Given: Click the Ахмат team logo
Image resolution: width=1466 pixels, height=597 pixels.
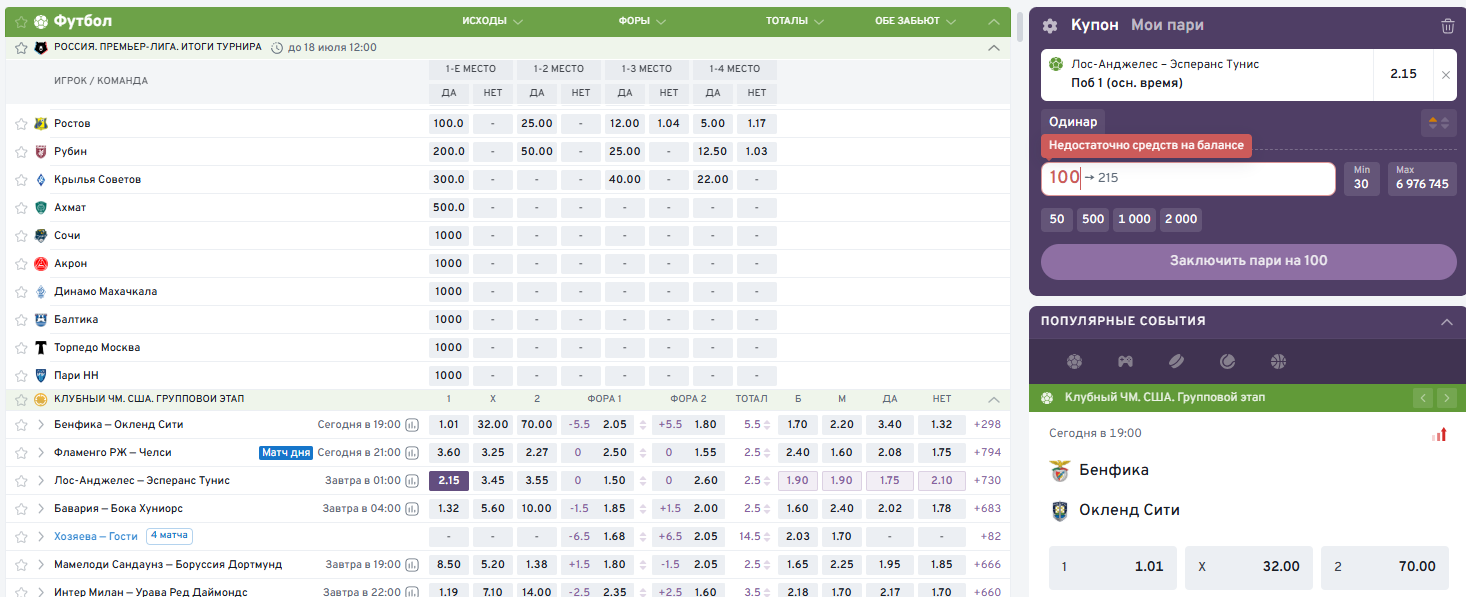Looking at the screenshot, I should point(41,208).
